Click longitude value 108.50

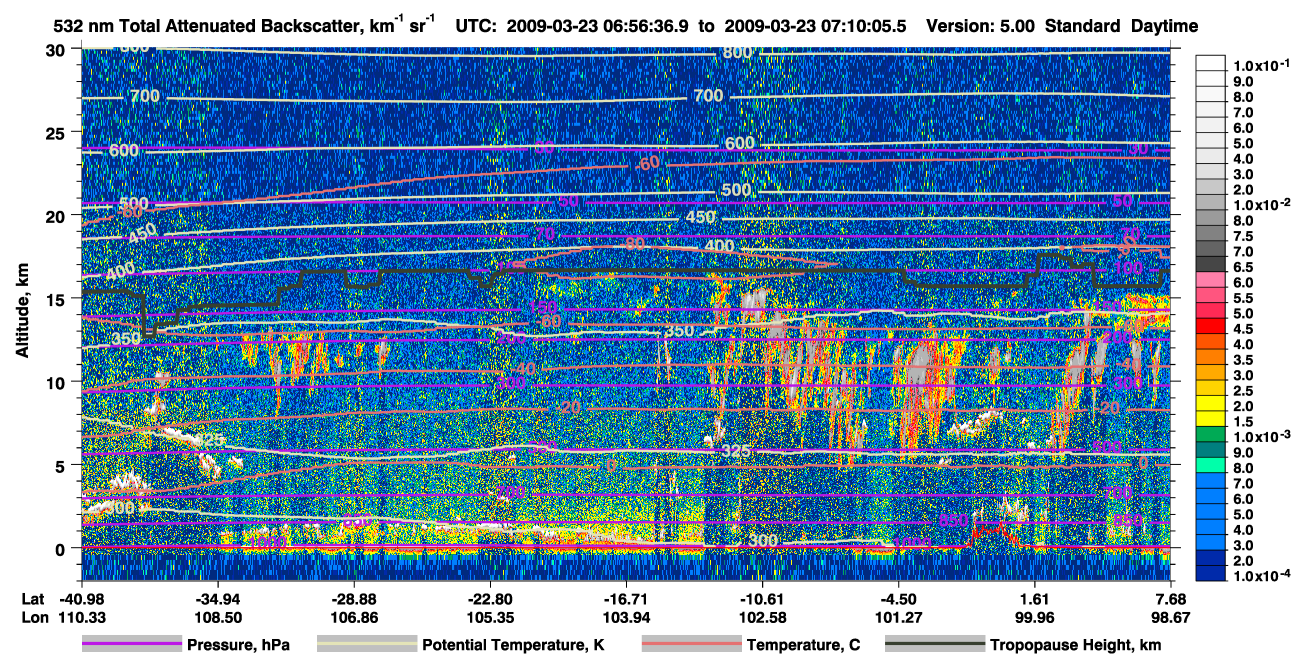tap(218, 617)
